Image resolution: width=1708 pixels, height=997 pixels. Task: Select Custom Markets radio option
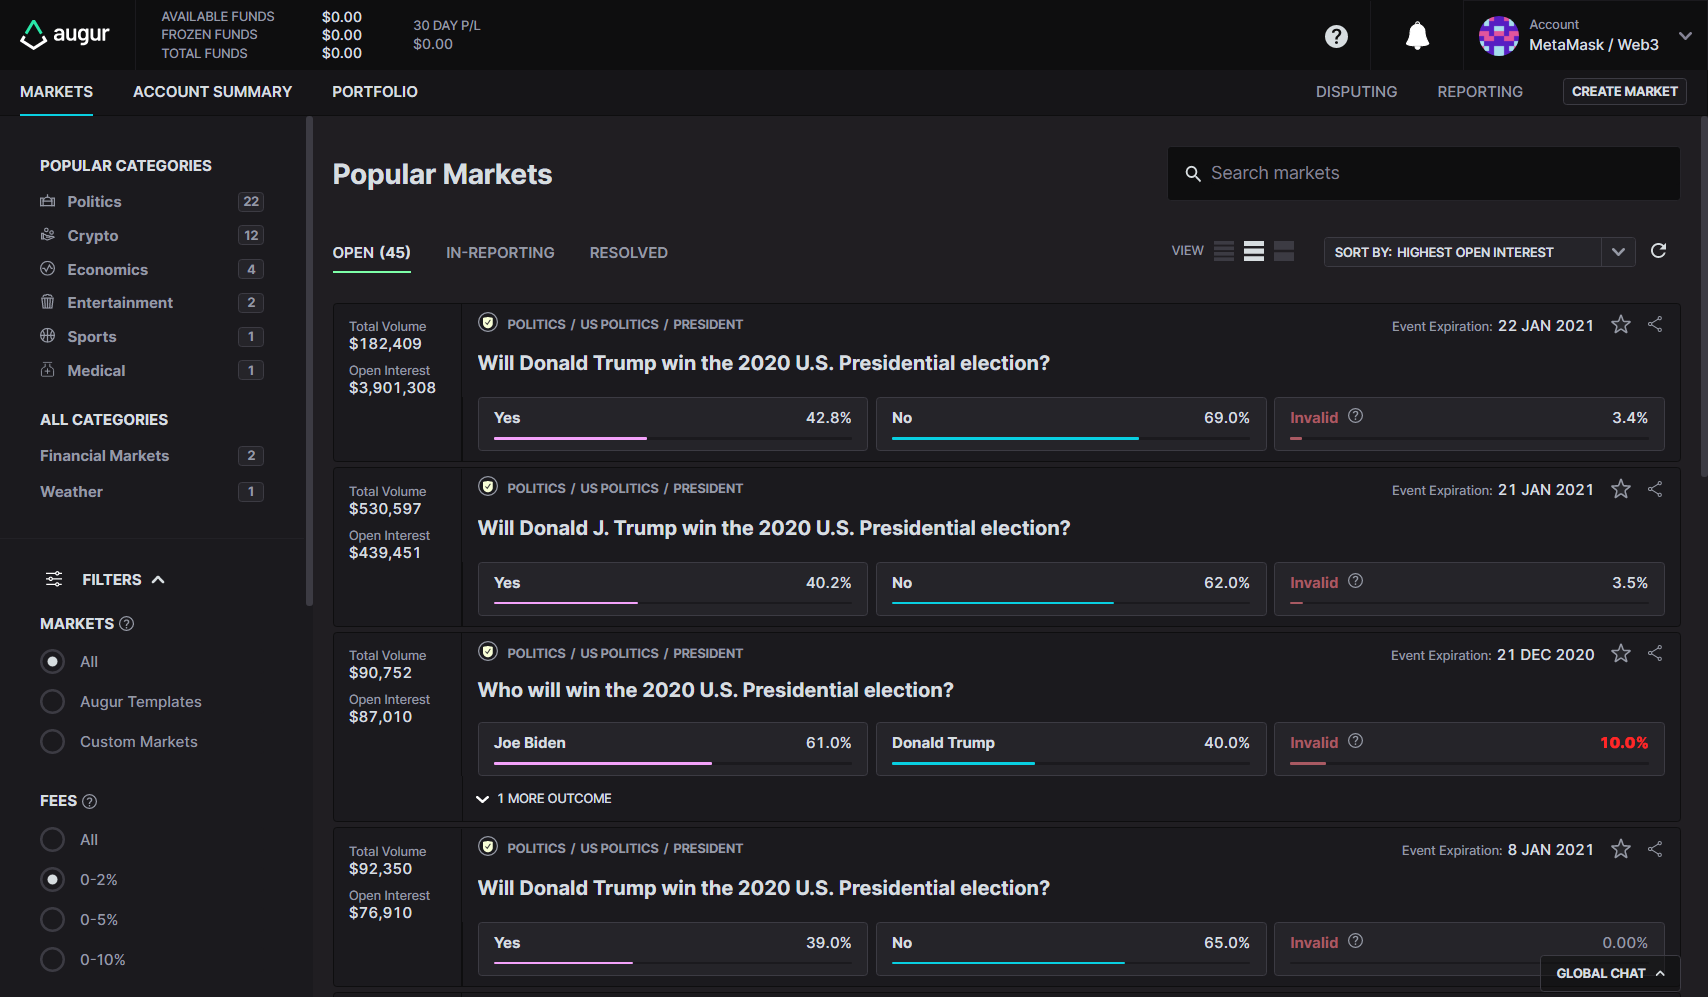(53, 742)
